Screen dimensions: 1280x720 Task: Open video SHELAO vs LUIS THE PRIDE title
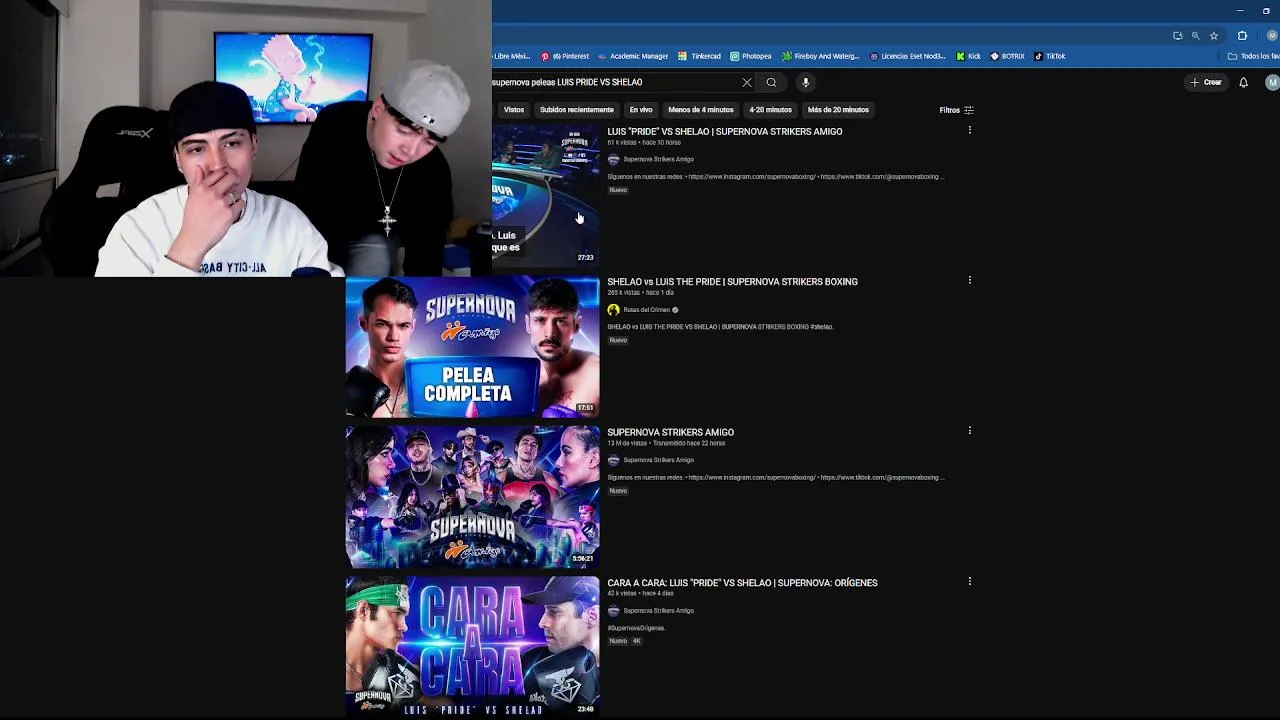[732, 282]
